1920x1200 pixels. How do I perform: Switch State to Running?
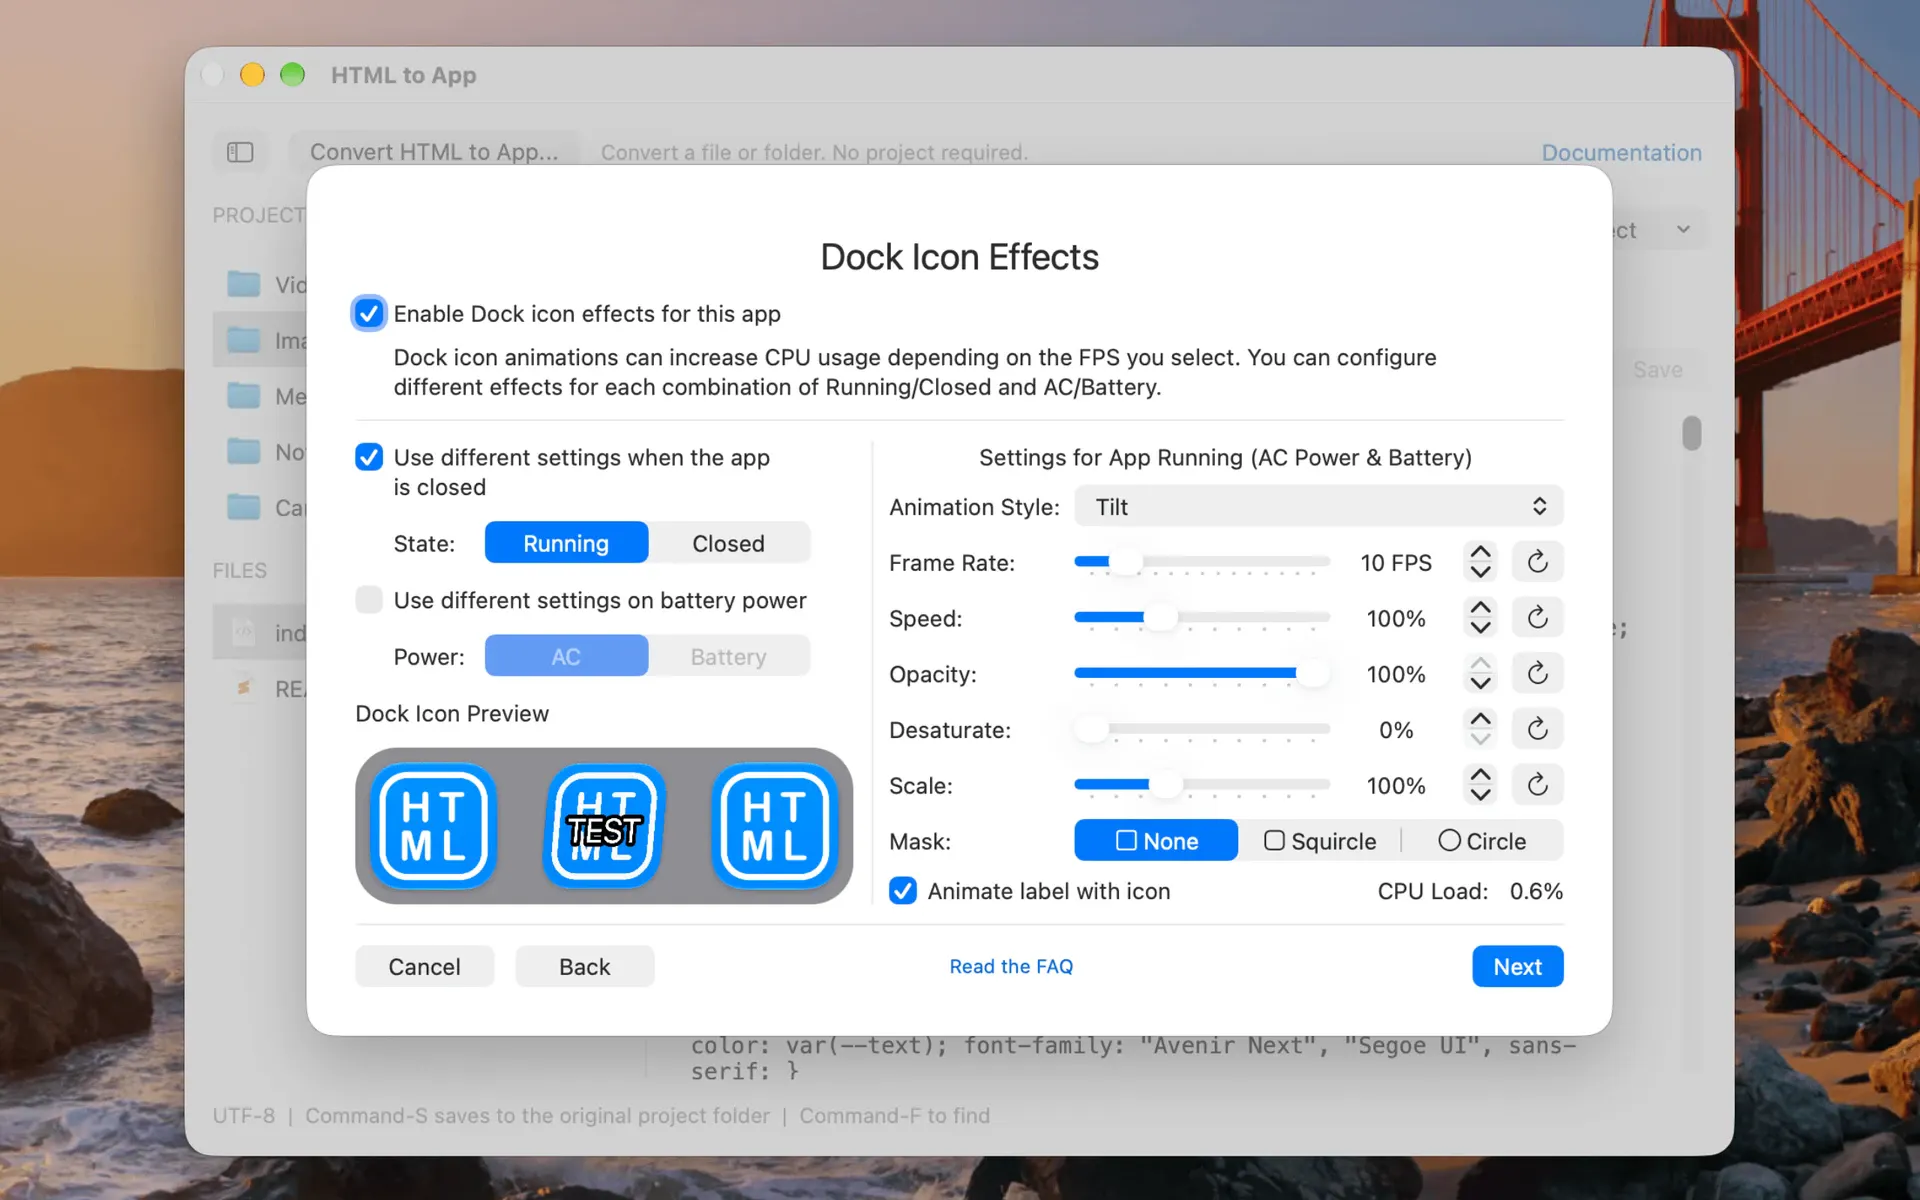coord(566,543)
